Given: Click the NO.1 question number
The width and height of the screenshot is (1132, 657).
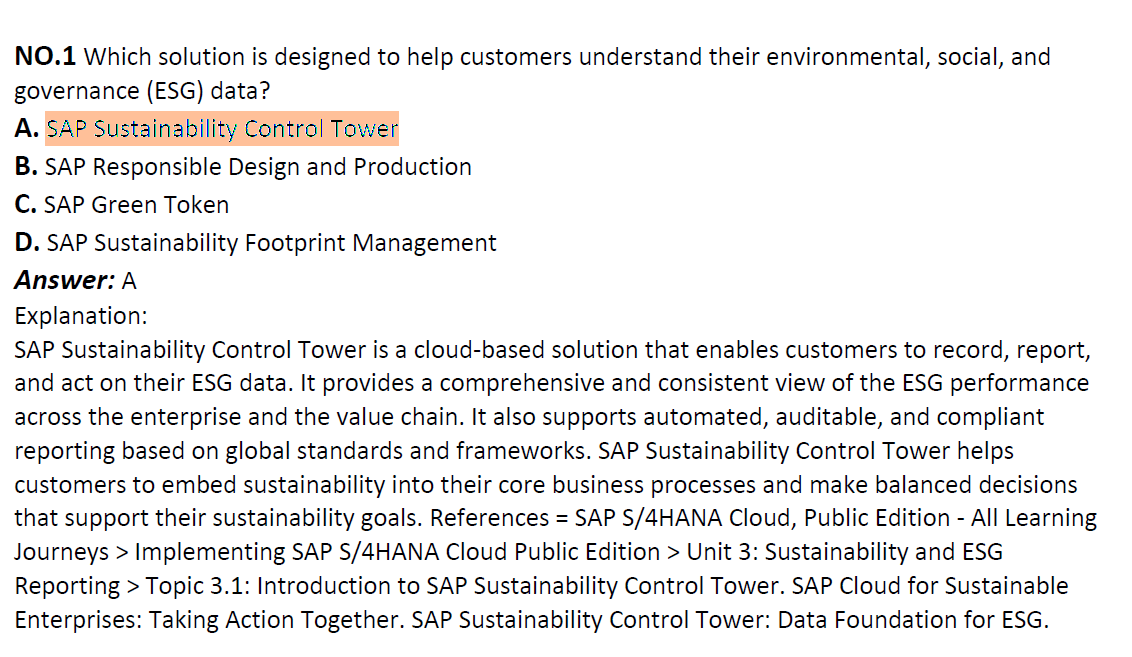Looking at the screenshot, I should tap(45, 56).
